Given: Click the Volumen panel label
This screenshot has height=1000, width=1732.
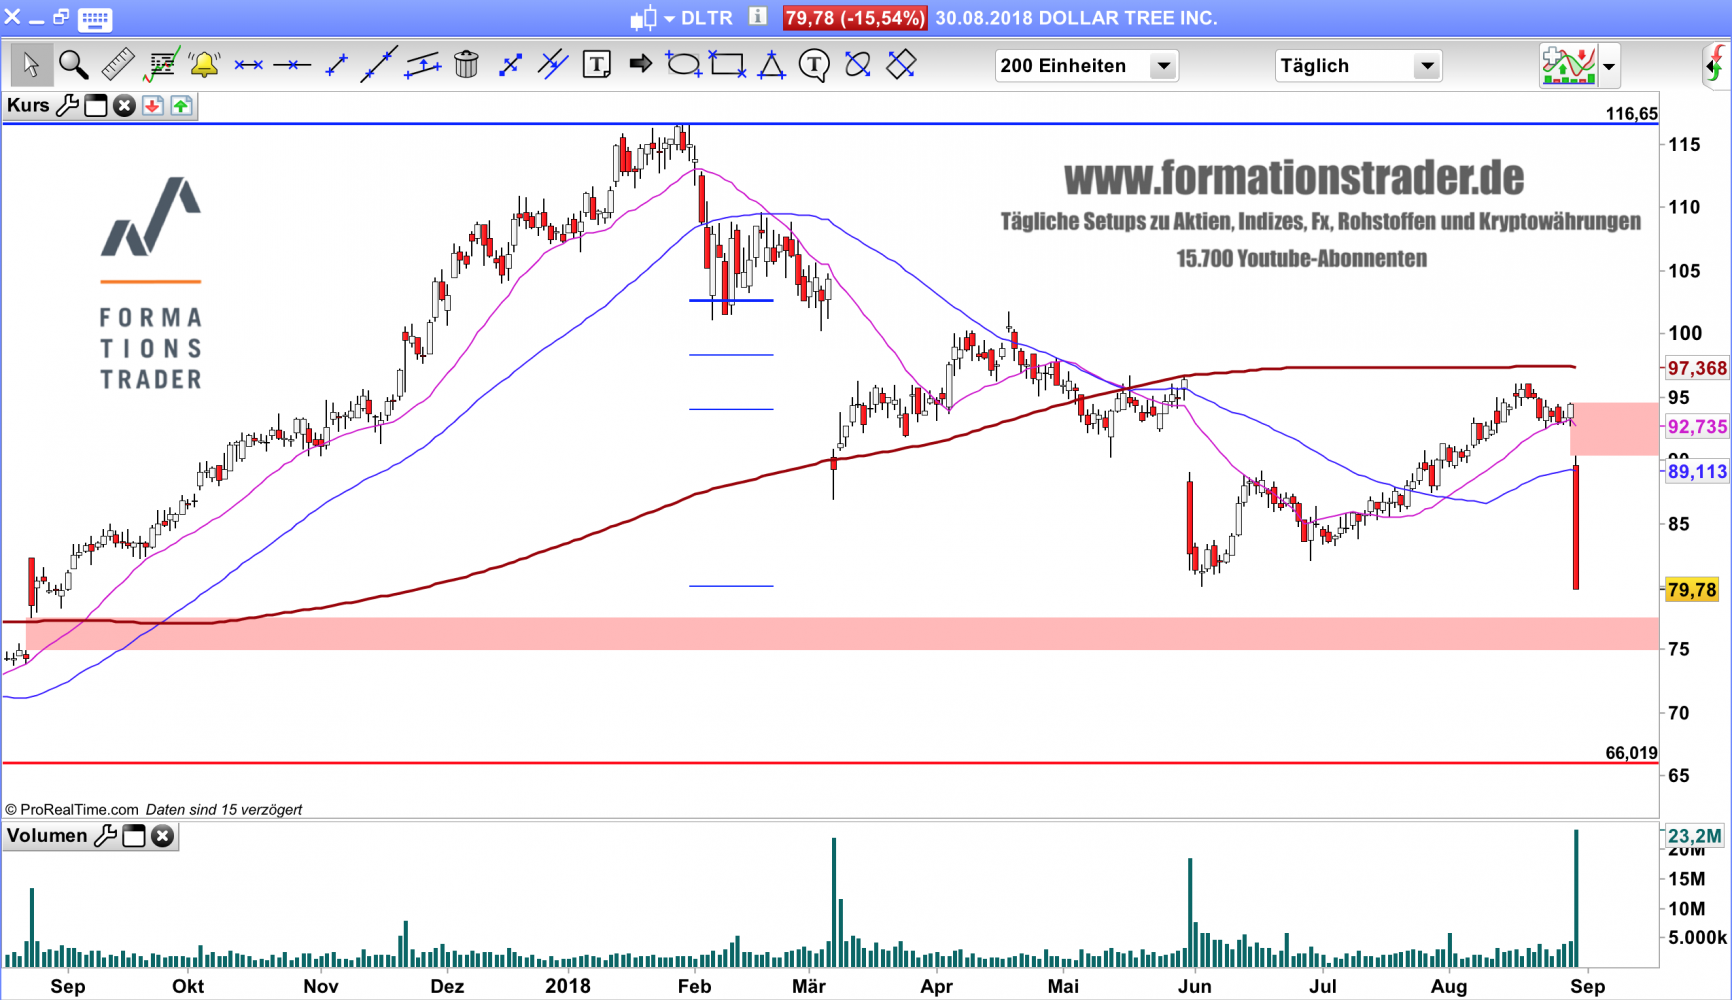Looking at the screenshot, I should [x=47, y=836].
